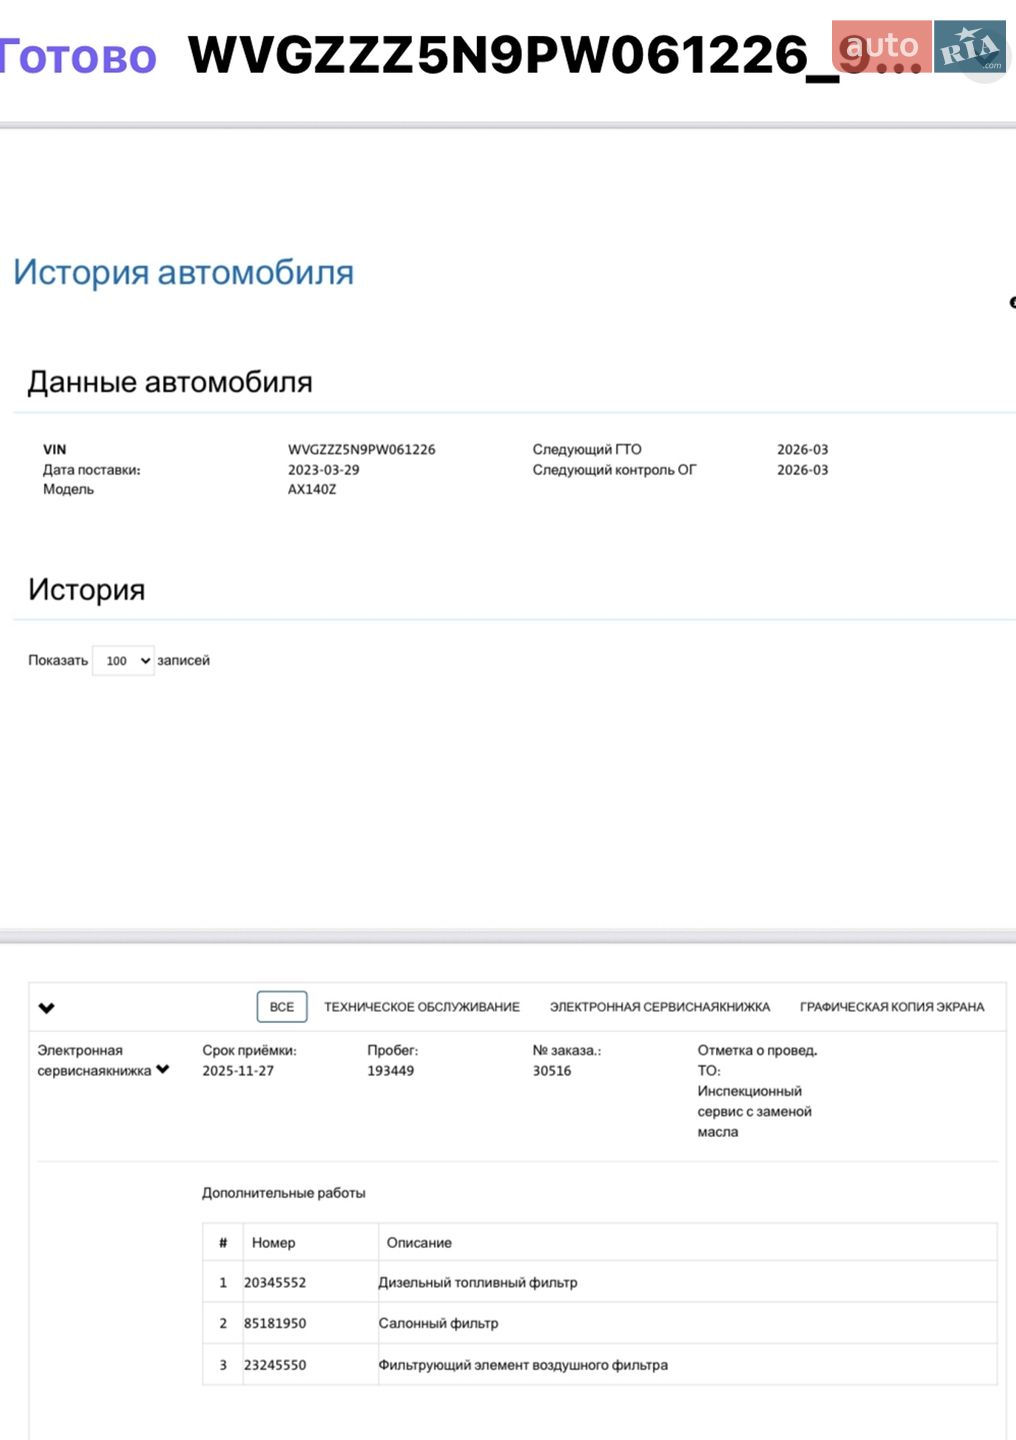Select the VIN value WVGZZZ5N9PW061226
This screenshot has height=1440, width=1016.
click(362, 450)
